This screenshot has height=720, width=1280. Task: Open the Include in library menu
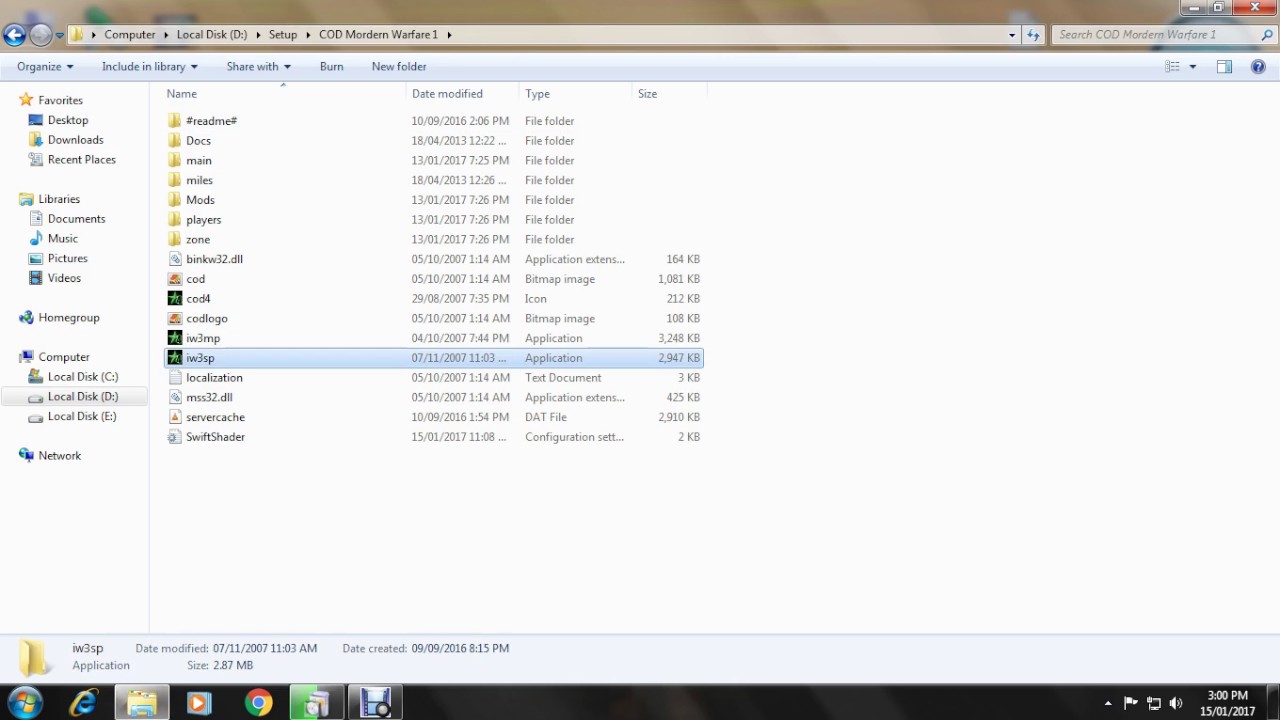pyautogui.click(x=150, y=66)
